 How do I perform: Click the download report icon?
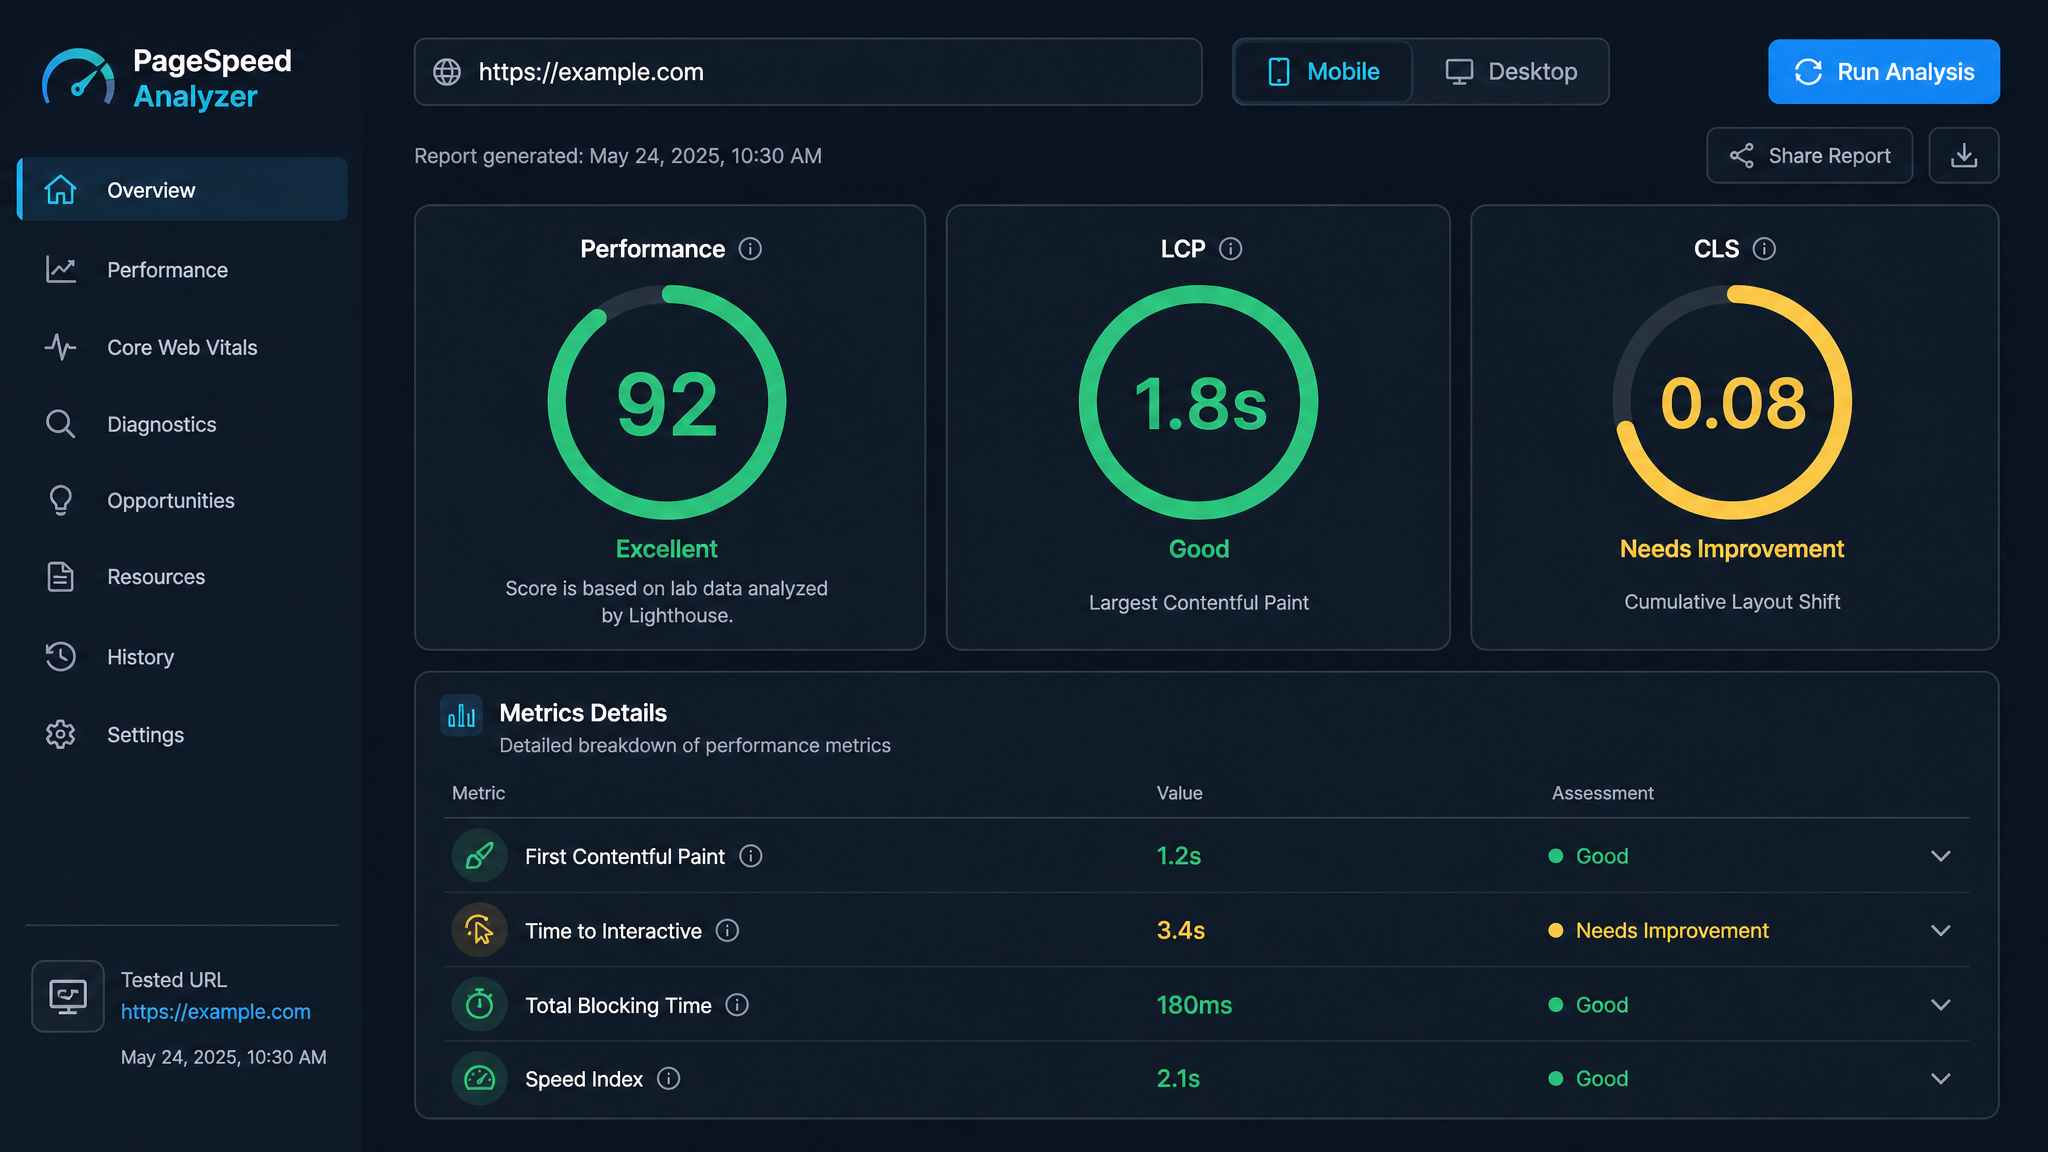(1963, 155)
